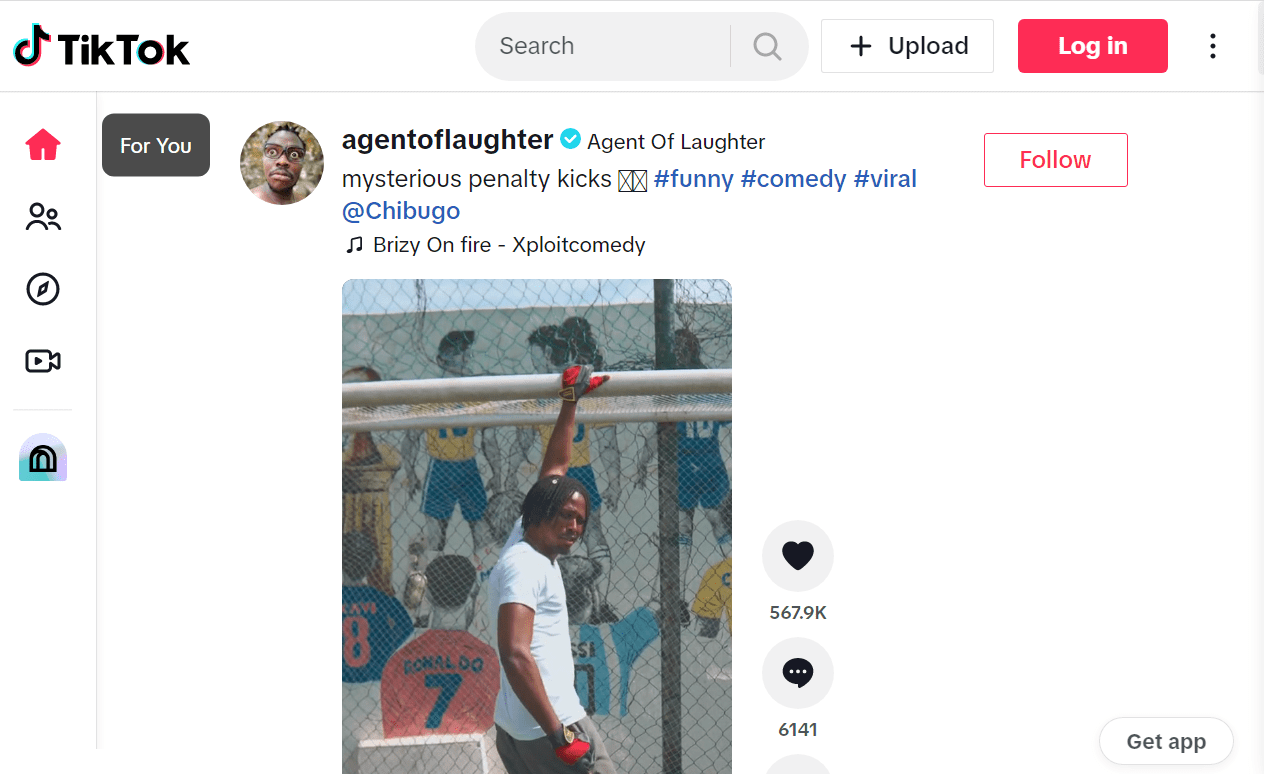Click the Upload button
The image size is (1264, 774).
(x=907, y=46)
